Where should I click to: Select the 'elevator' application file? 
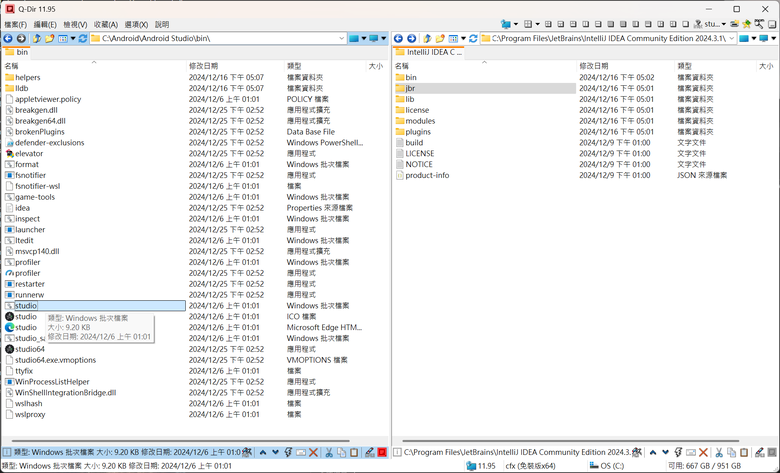coord(29,154)
